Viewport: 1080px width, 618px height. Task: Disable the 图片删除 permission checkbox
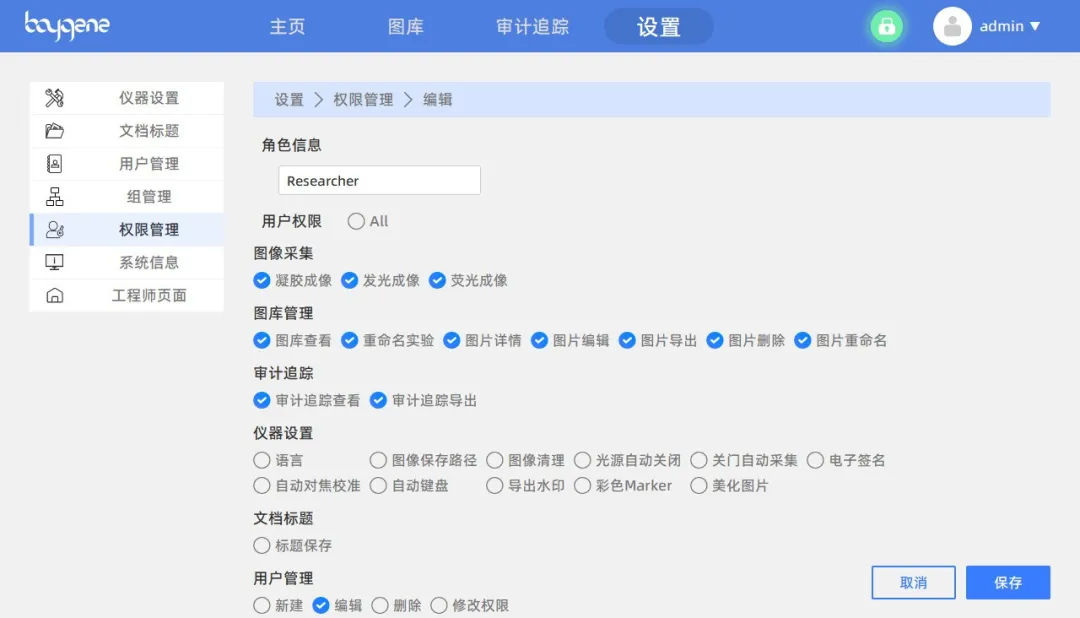tap(714, 340)
